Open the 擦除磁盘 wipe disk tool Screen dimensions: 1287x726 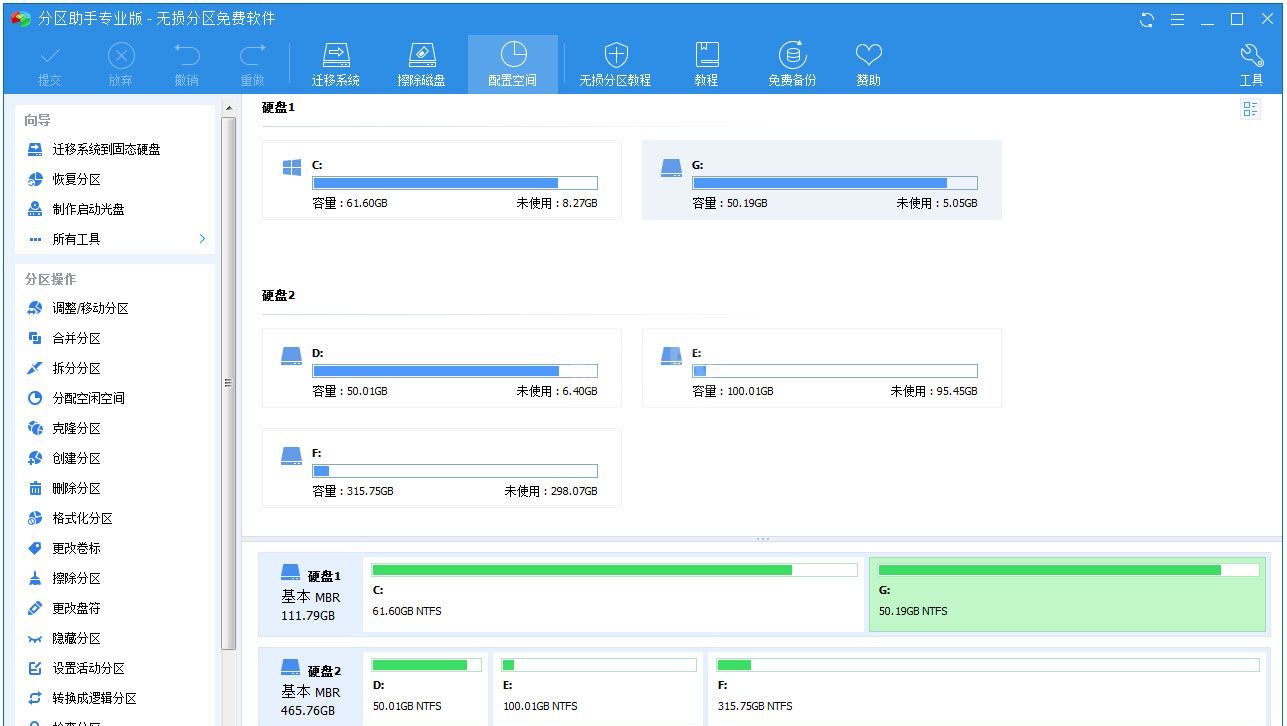[422, 65]
